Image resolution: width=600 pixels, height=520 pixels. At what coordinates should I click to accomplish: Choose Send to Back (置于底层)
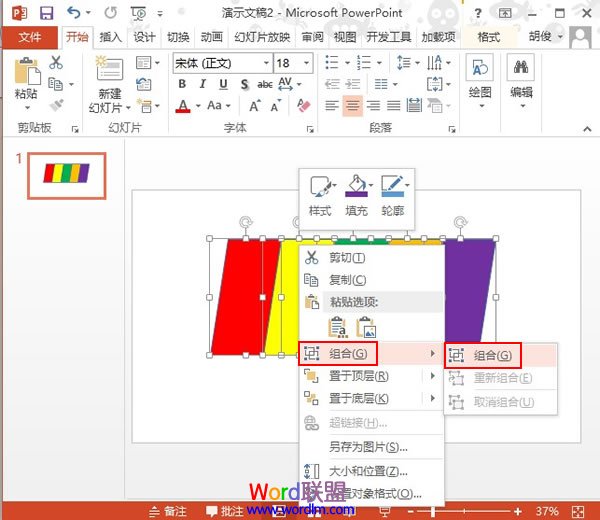[371, 398]
